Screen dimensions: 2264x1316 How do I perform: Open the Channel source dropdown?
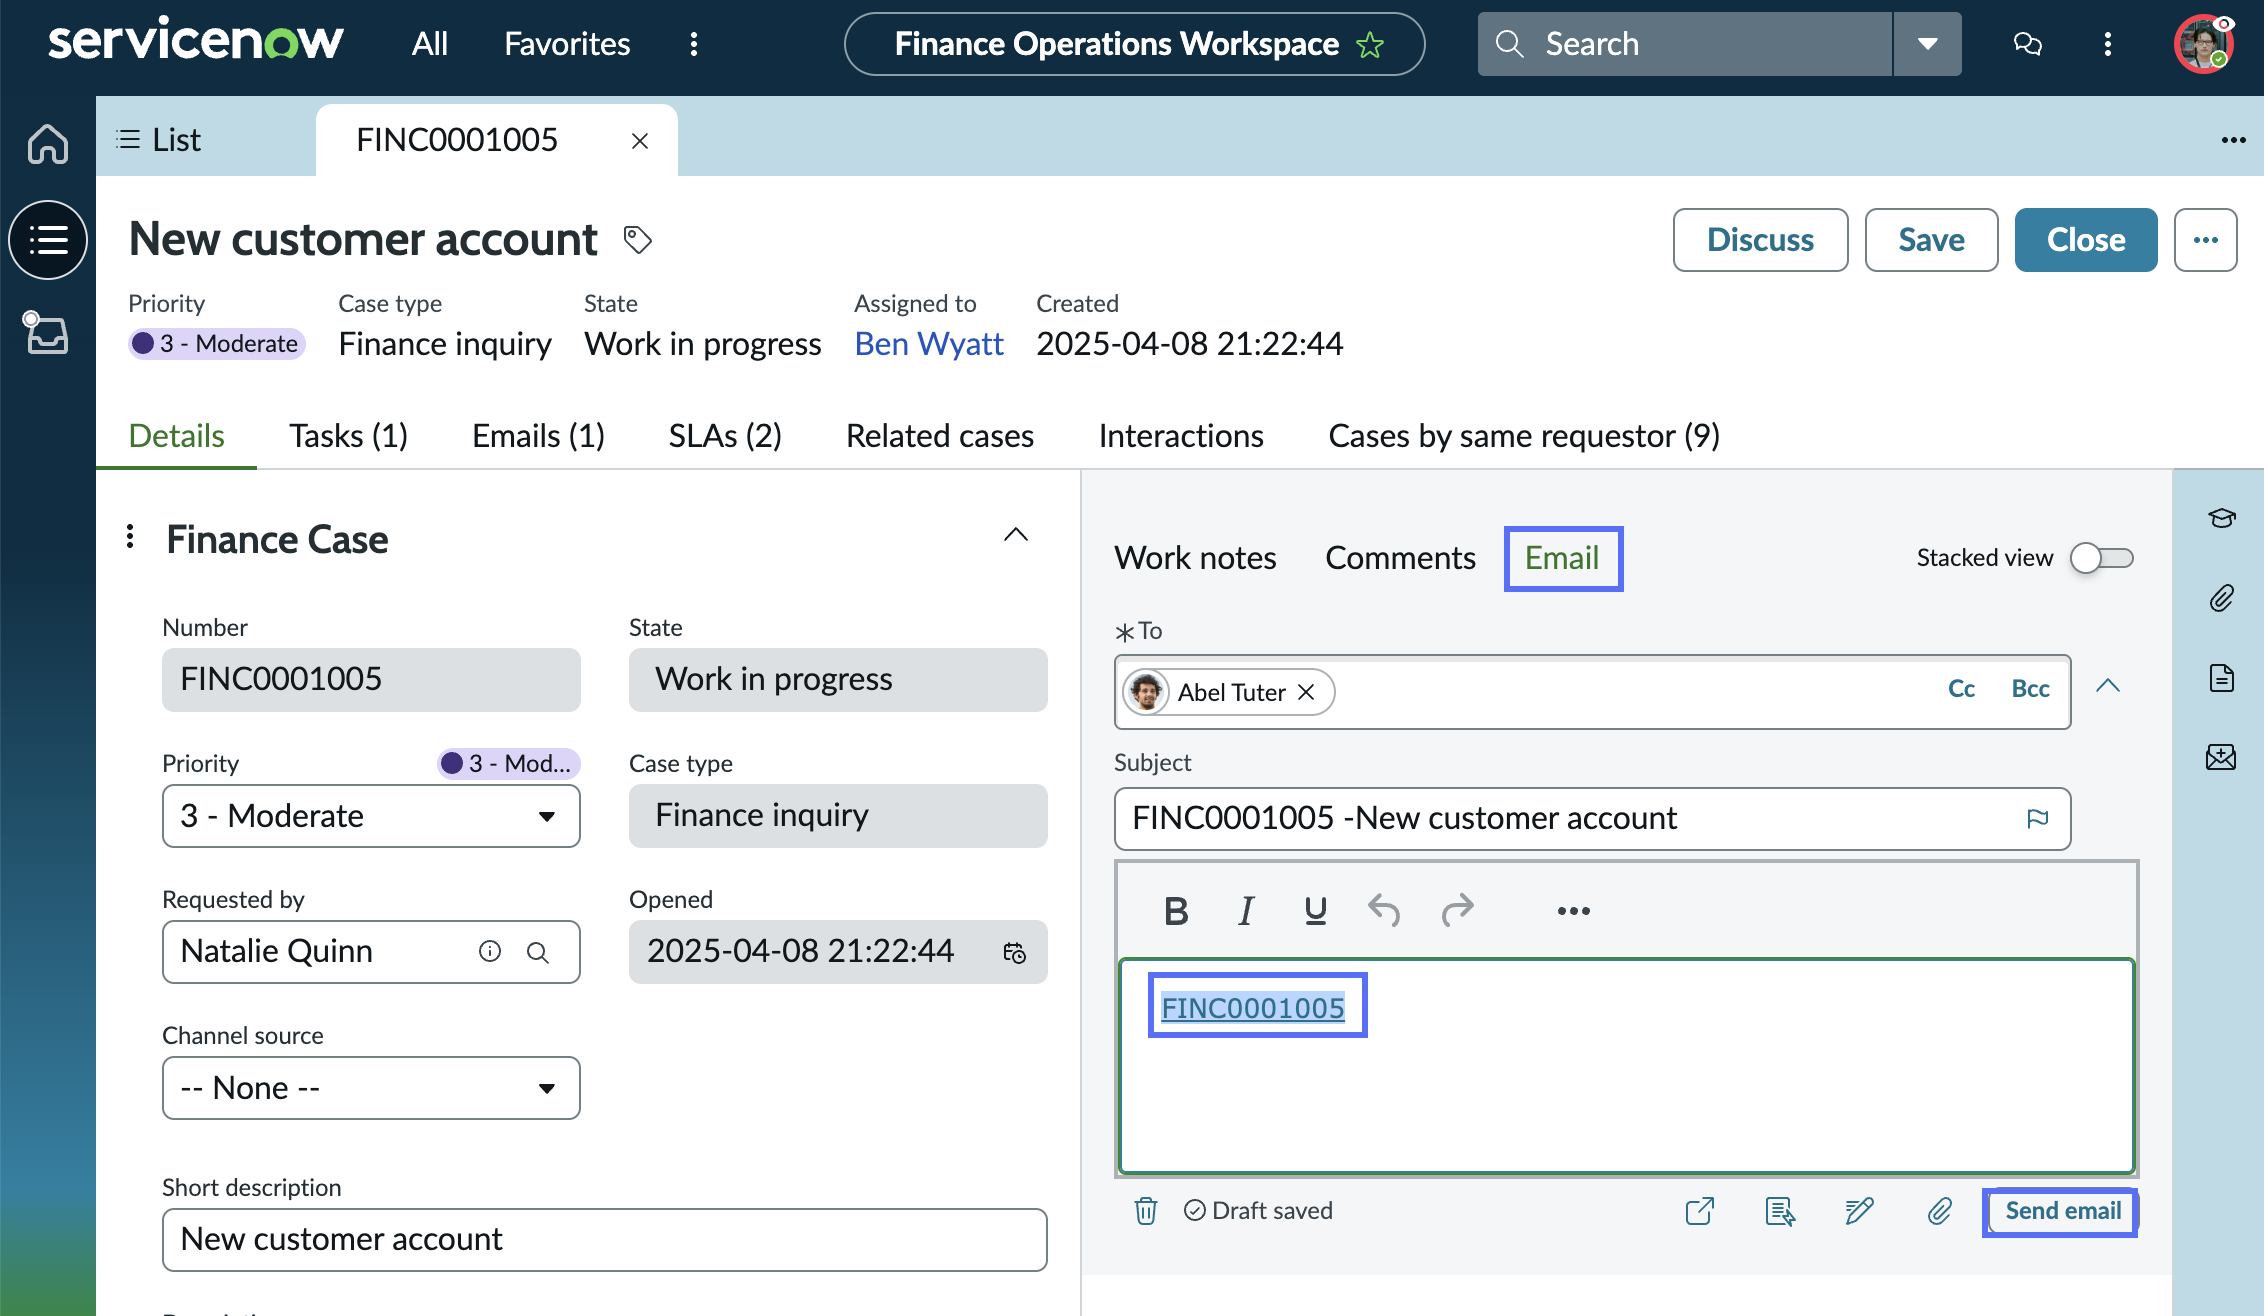click(371, 1088)
